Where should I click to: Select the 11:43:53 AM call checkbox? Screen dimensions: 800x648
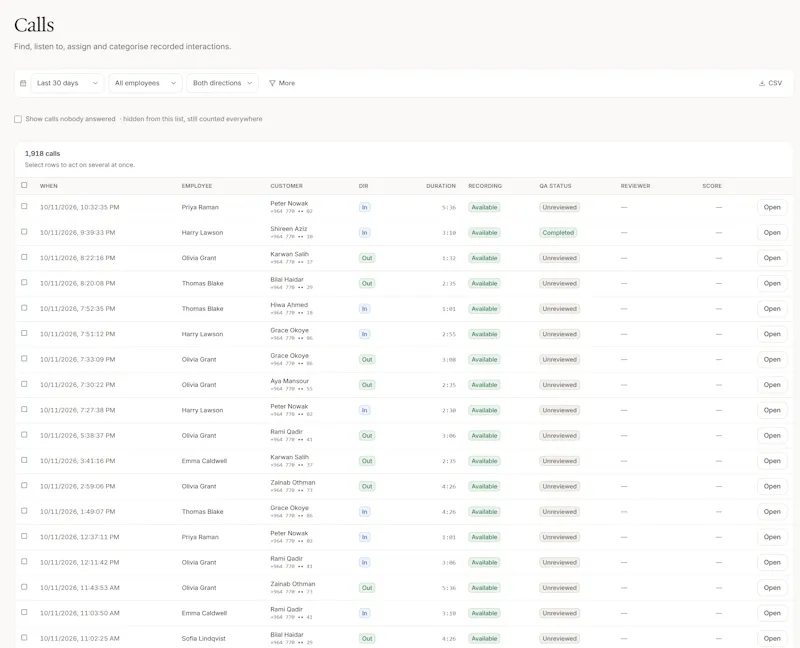24,587
